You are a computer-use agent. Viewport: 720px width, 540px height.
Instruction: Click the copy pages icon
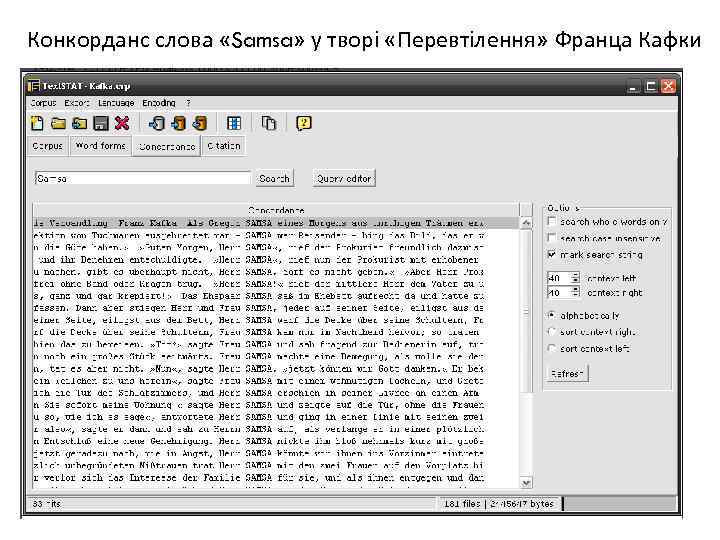coord(269,123)
